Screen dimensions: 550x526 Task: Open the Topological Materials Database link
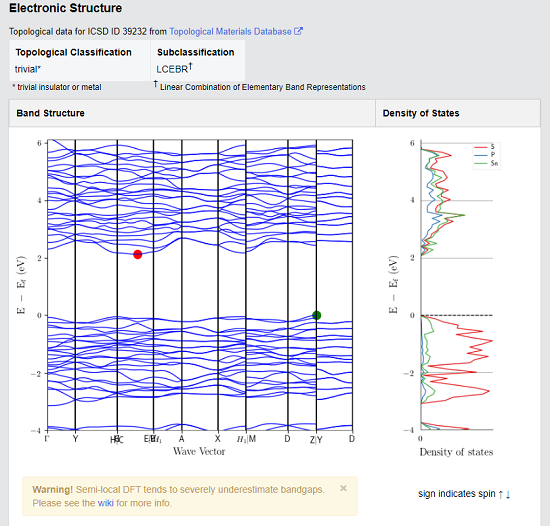click(x=230, y=32)
